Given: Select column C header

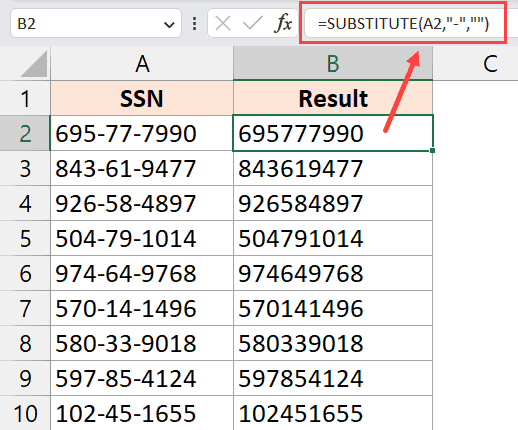Looking at the screenshot, I should pos(476,63).
